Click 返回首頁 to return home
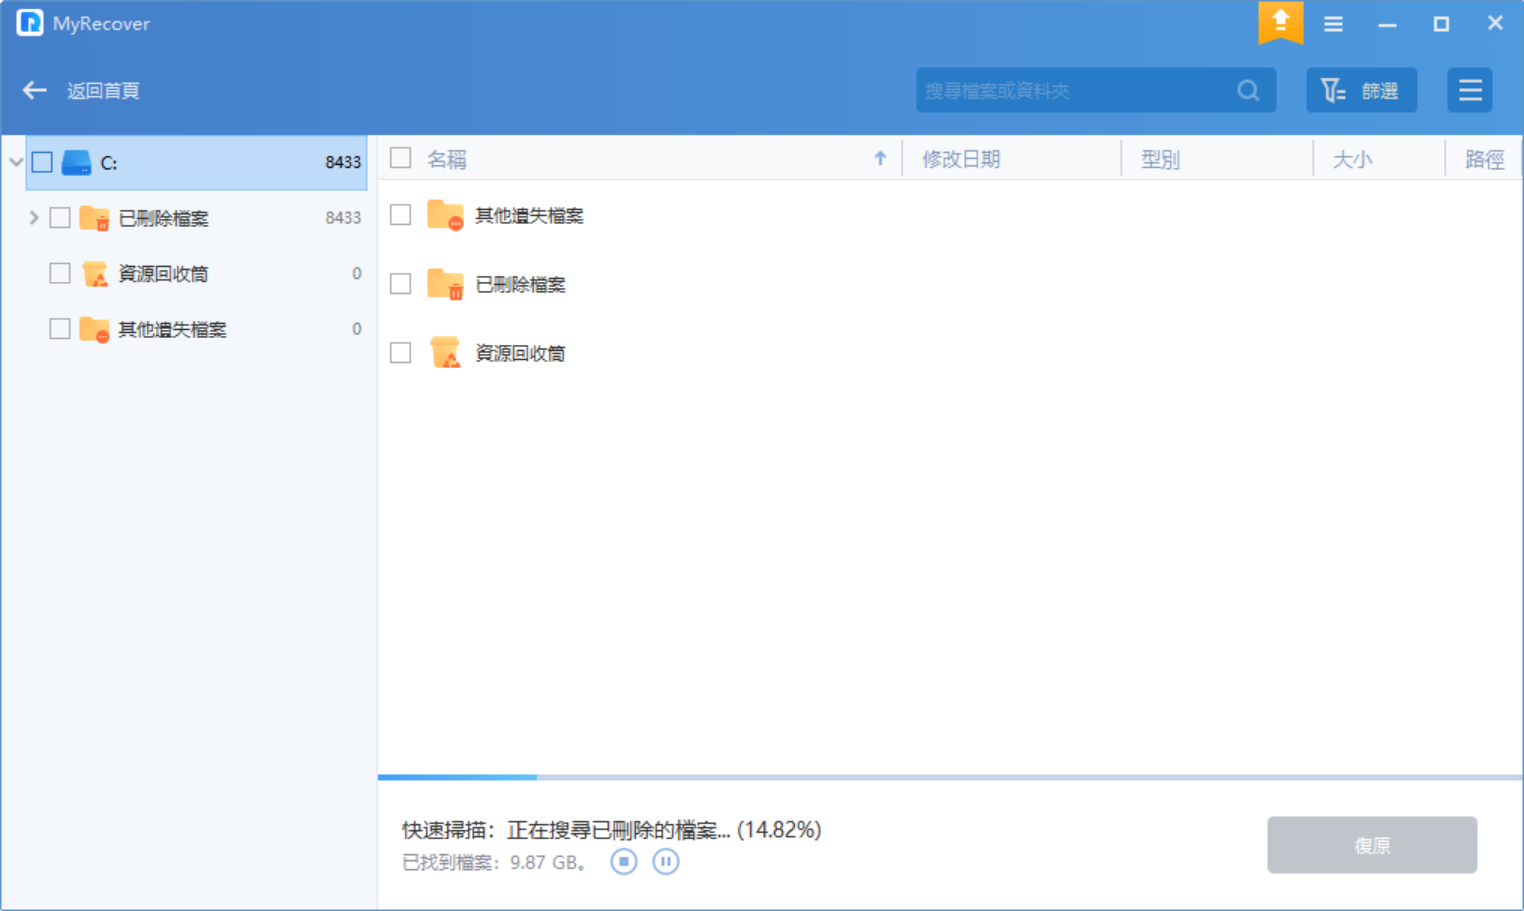 (x=103, y=91)
